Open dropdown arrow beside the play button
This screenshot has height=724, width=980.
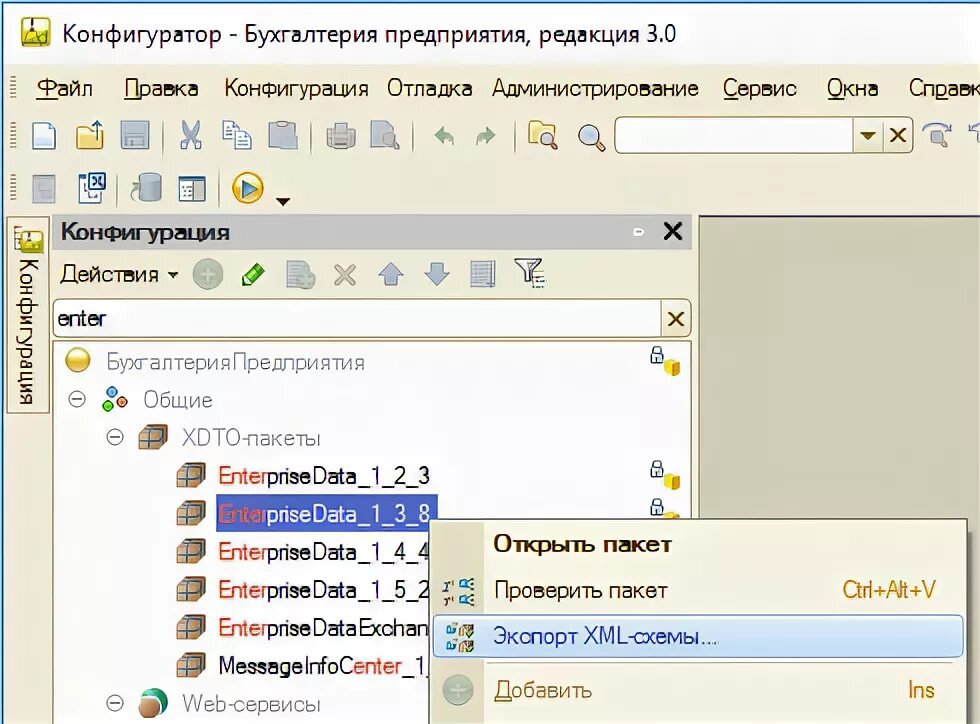283,201
